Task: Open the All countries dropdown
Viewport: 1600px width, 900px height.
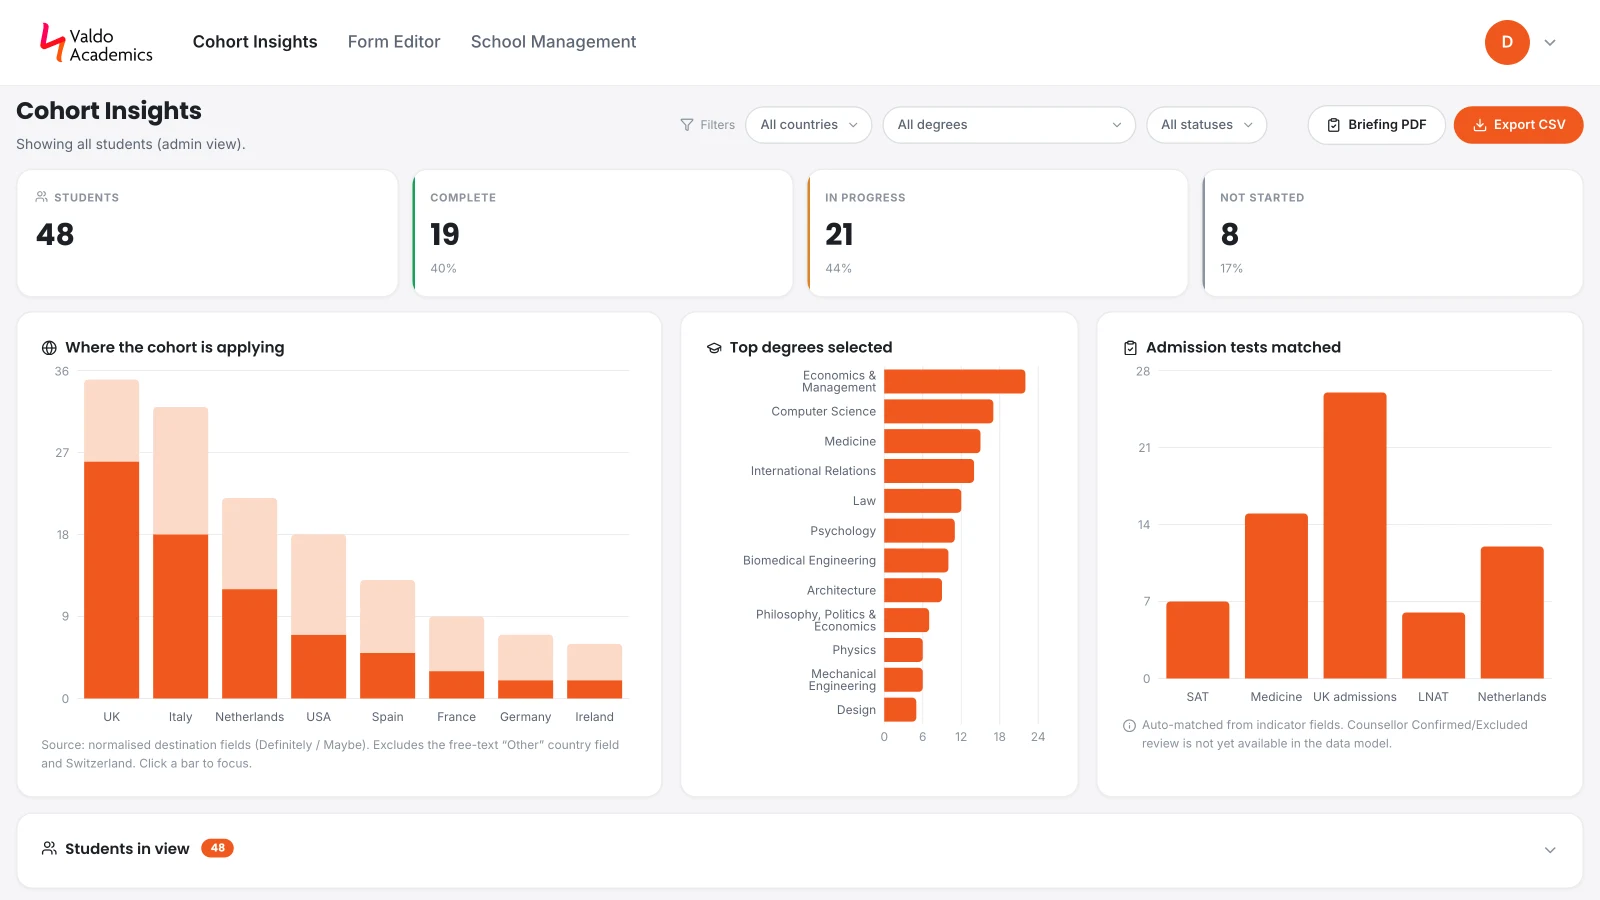Action: pos(808,125)
